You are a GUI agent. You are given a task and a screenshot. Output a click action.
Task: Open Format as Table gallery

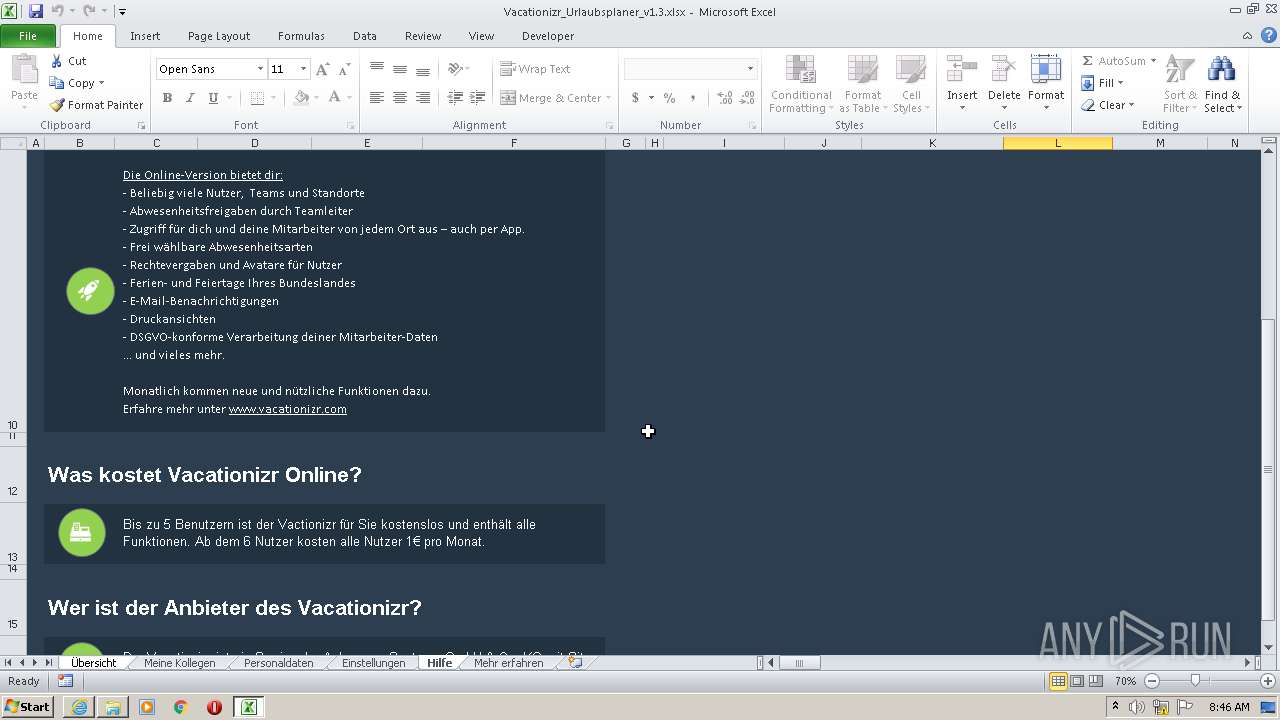pos(861,84)
